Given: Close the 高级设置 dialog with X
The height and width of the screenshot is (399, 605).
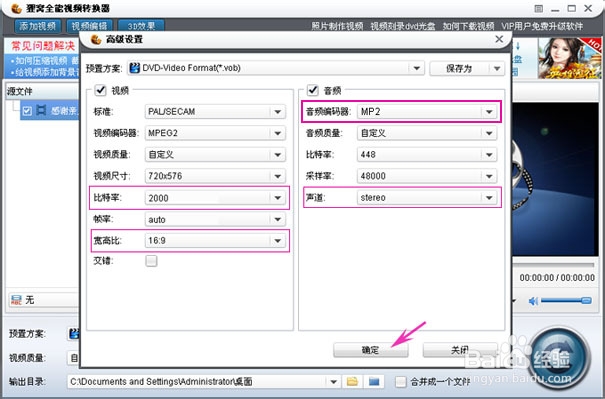Looking at the screenshot, I should point(499,39).
